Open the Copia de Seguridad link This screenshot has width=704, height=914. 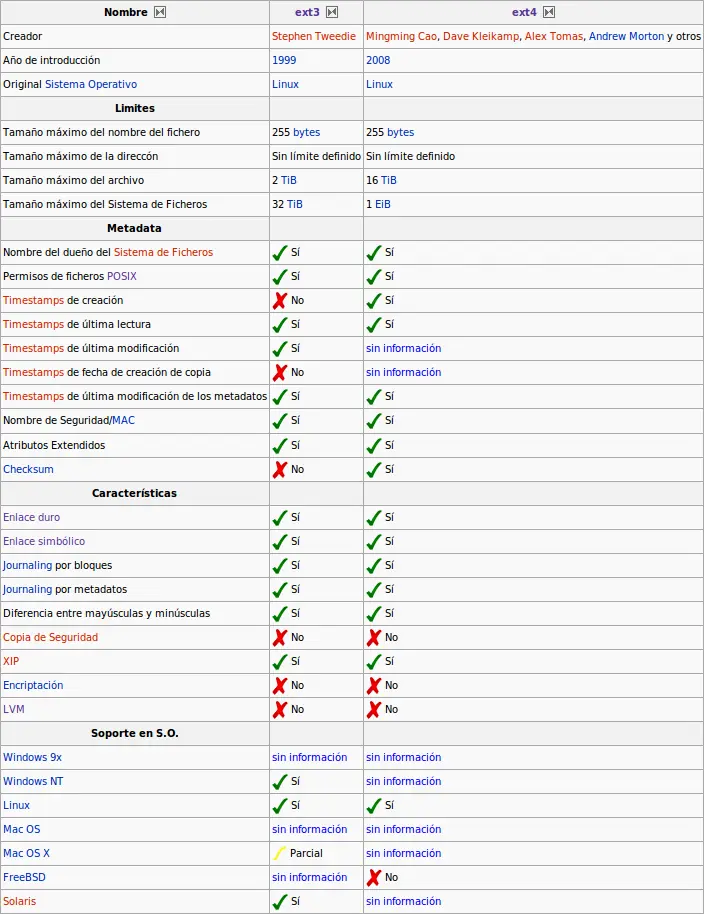(50, 637)
